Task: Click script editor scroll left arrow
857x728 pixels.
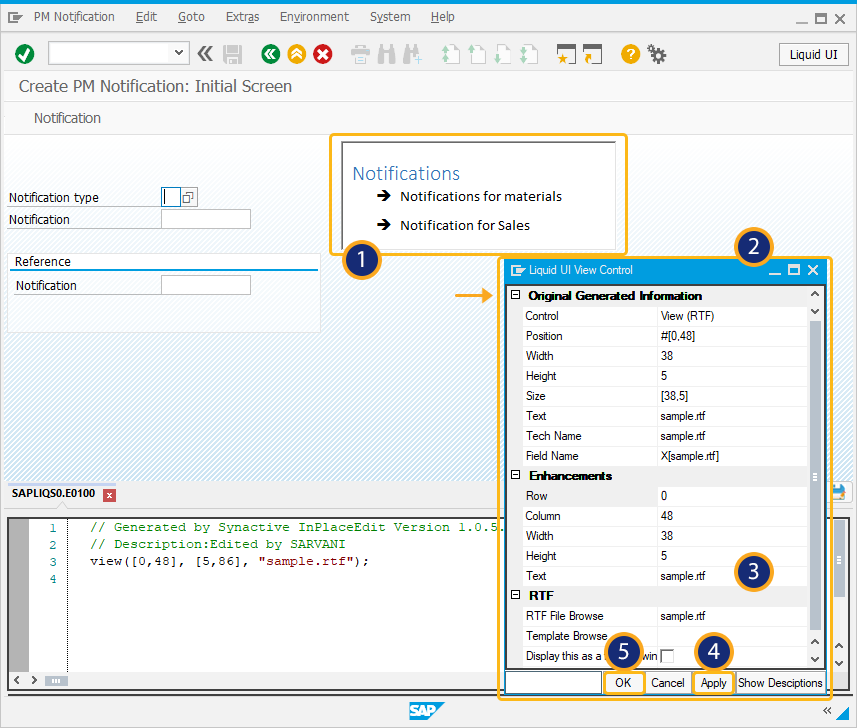Action: [17, 680]
